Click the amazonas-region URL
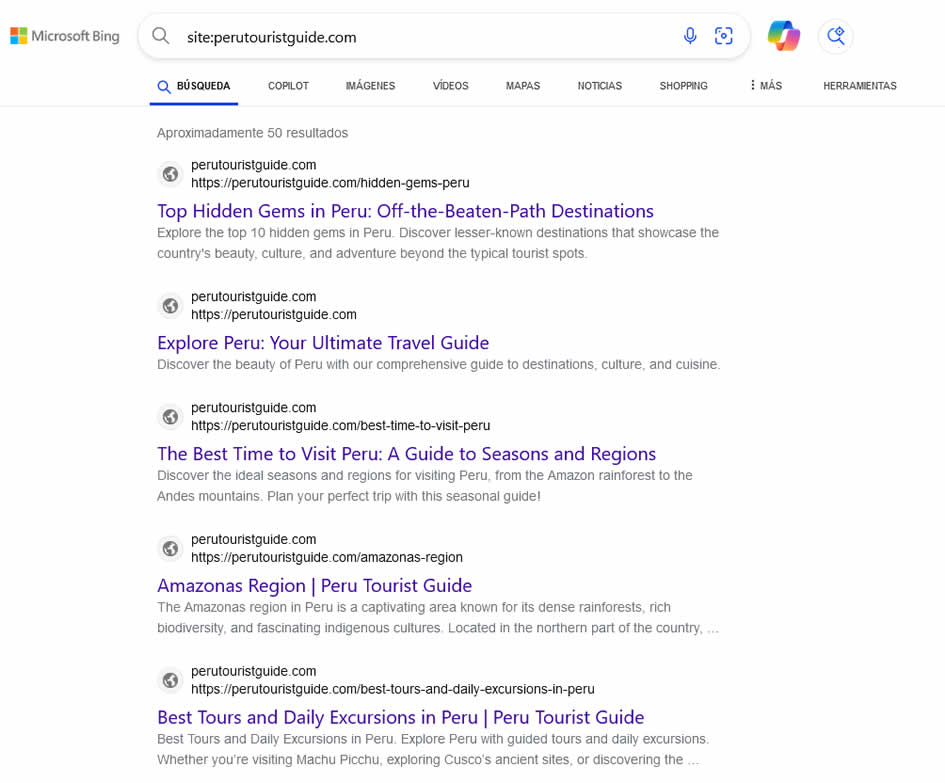The height and width of the screenshot is (783, 945). [327, 558]
